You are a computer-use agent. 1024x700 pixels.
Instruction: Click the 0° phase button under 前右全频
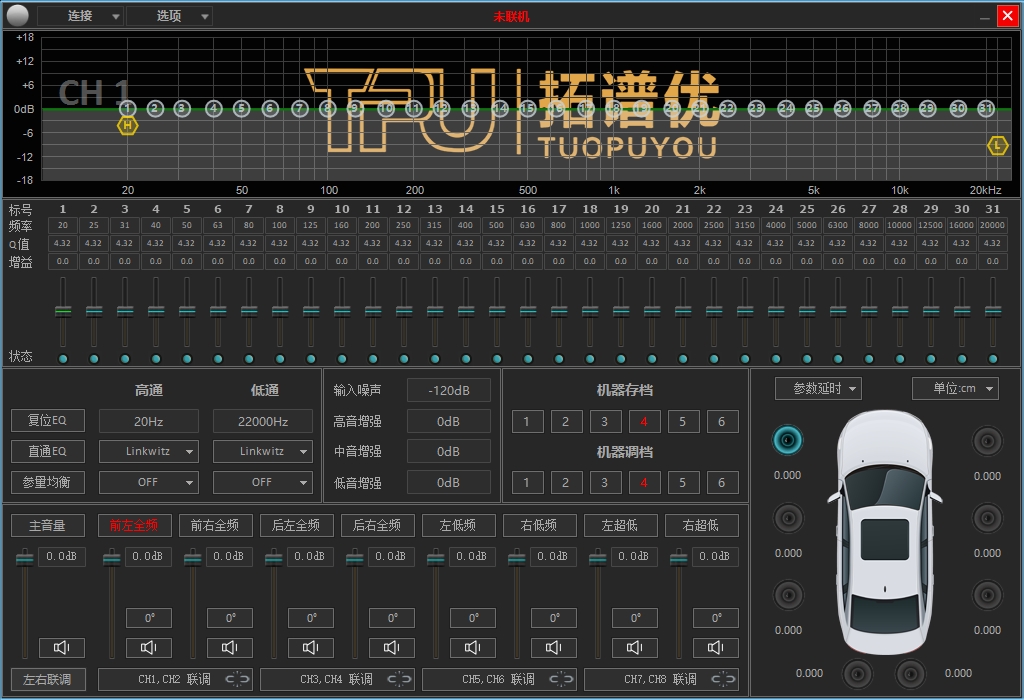pos(230,618)
